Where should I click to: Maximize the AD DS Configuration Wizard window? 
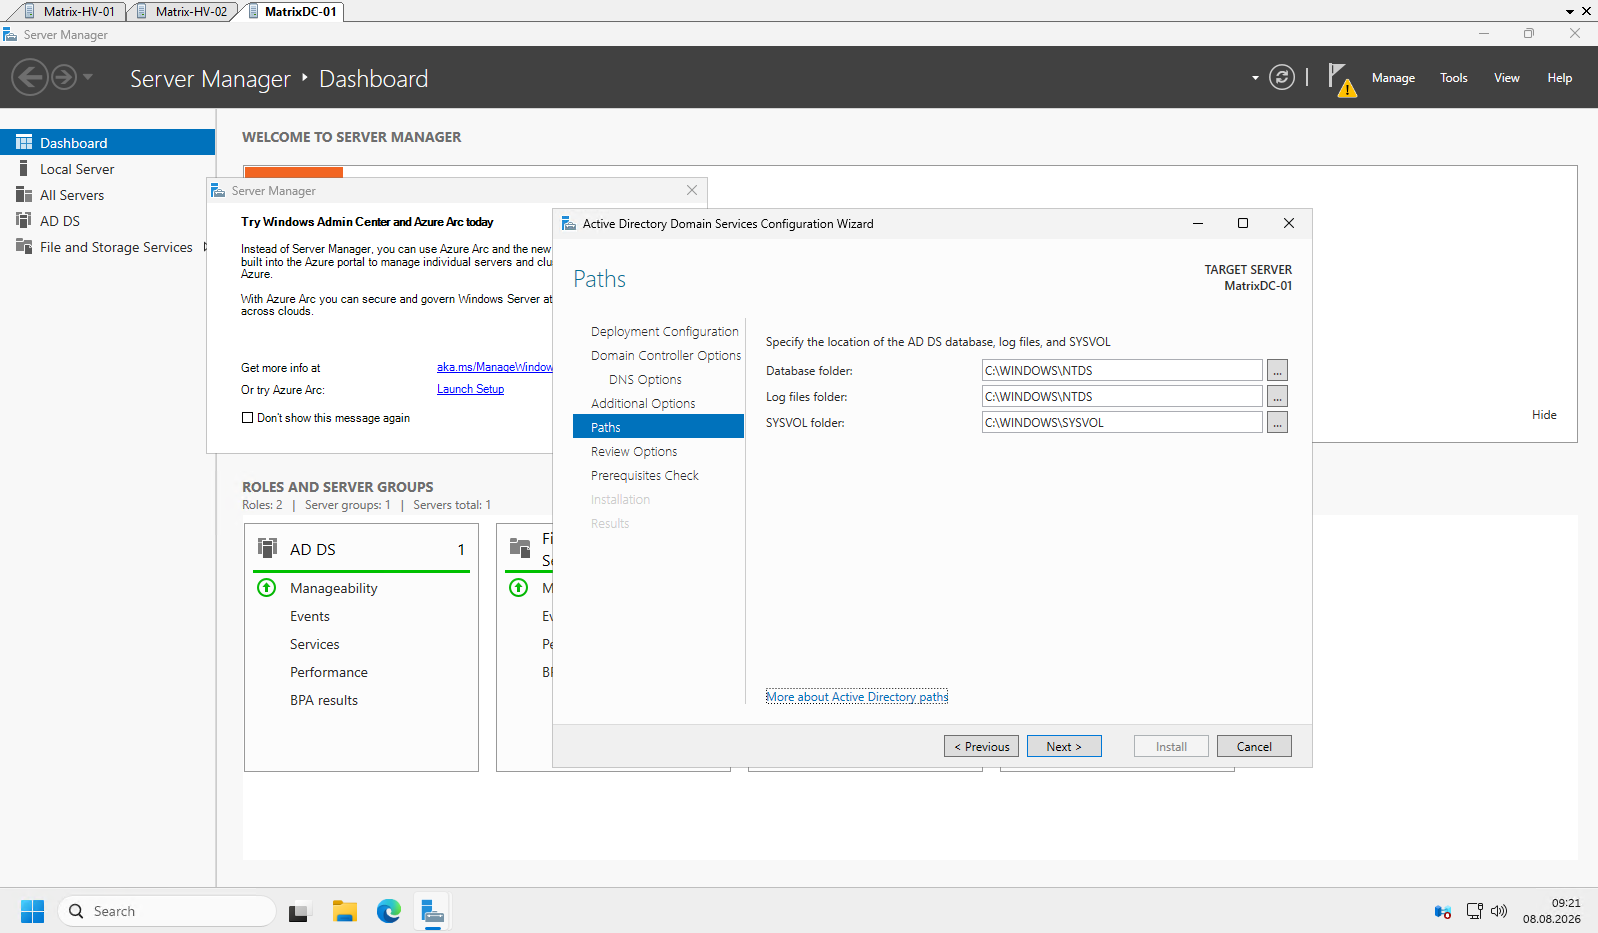click(1243, 223)
